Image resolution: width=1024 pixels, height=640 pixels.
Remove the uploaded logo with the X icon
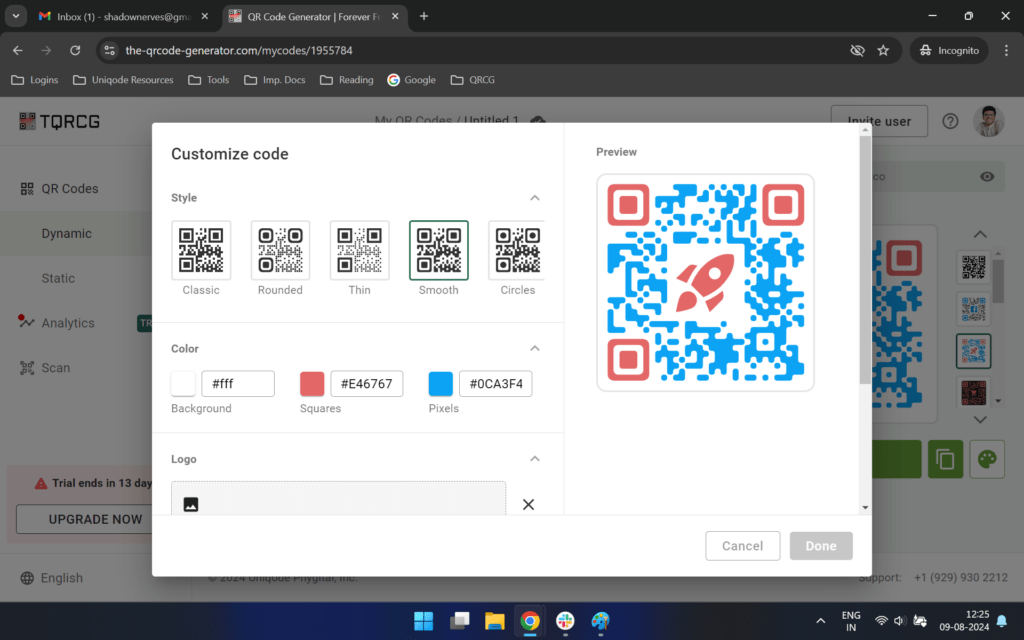click(528, 505)
